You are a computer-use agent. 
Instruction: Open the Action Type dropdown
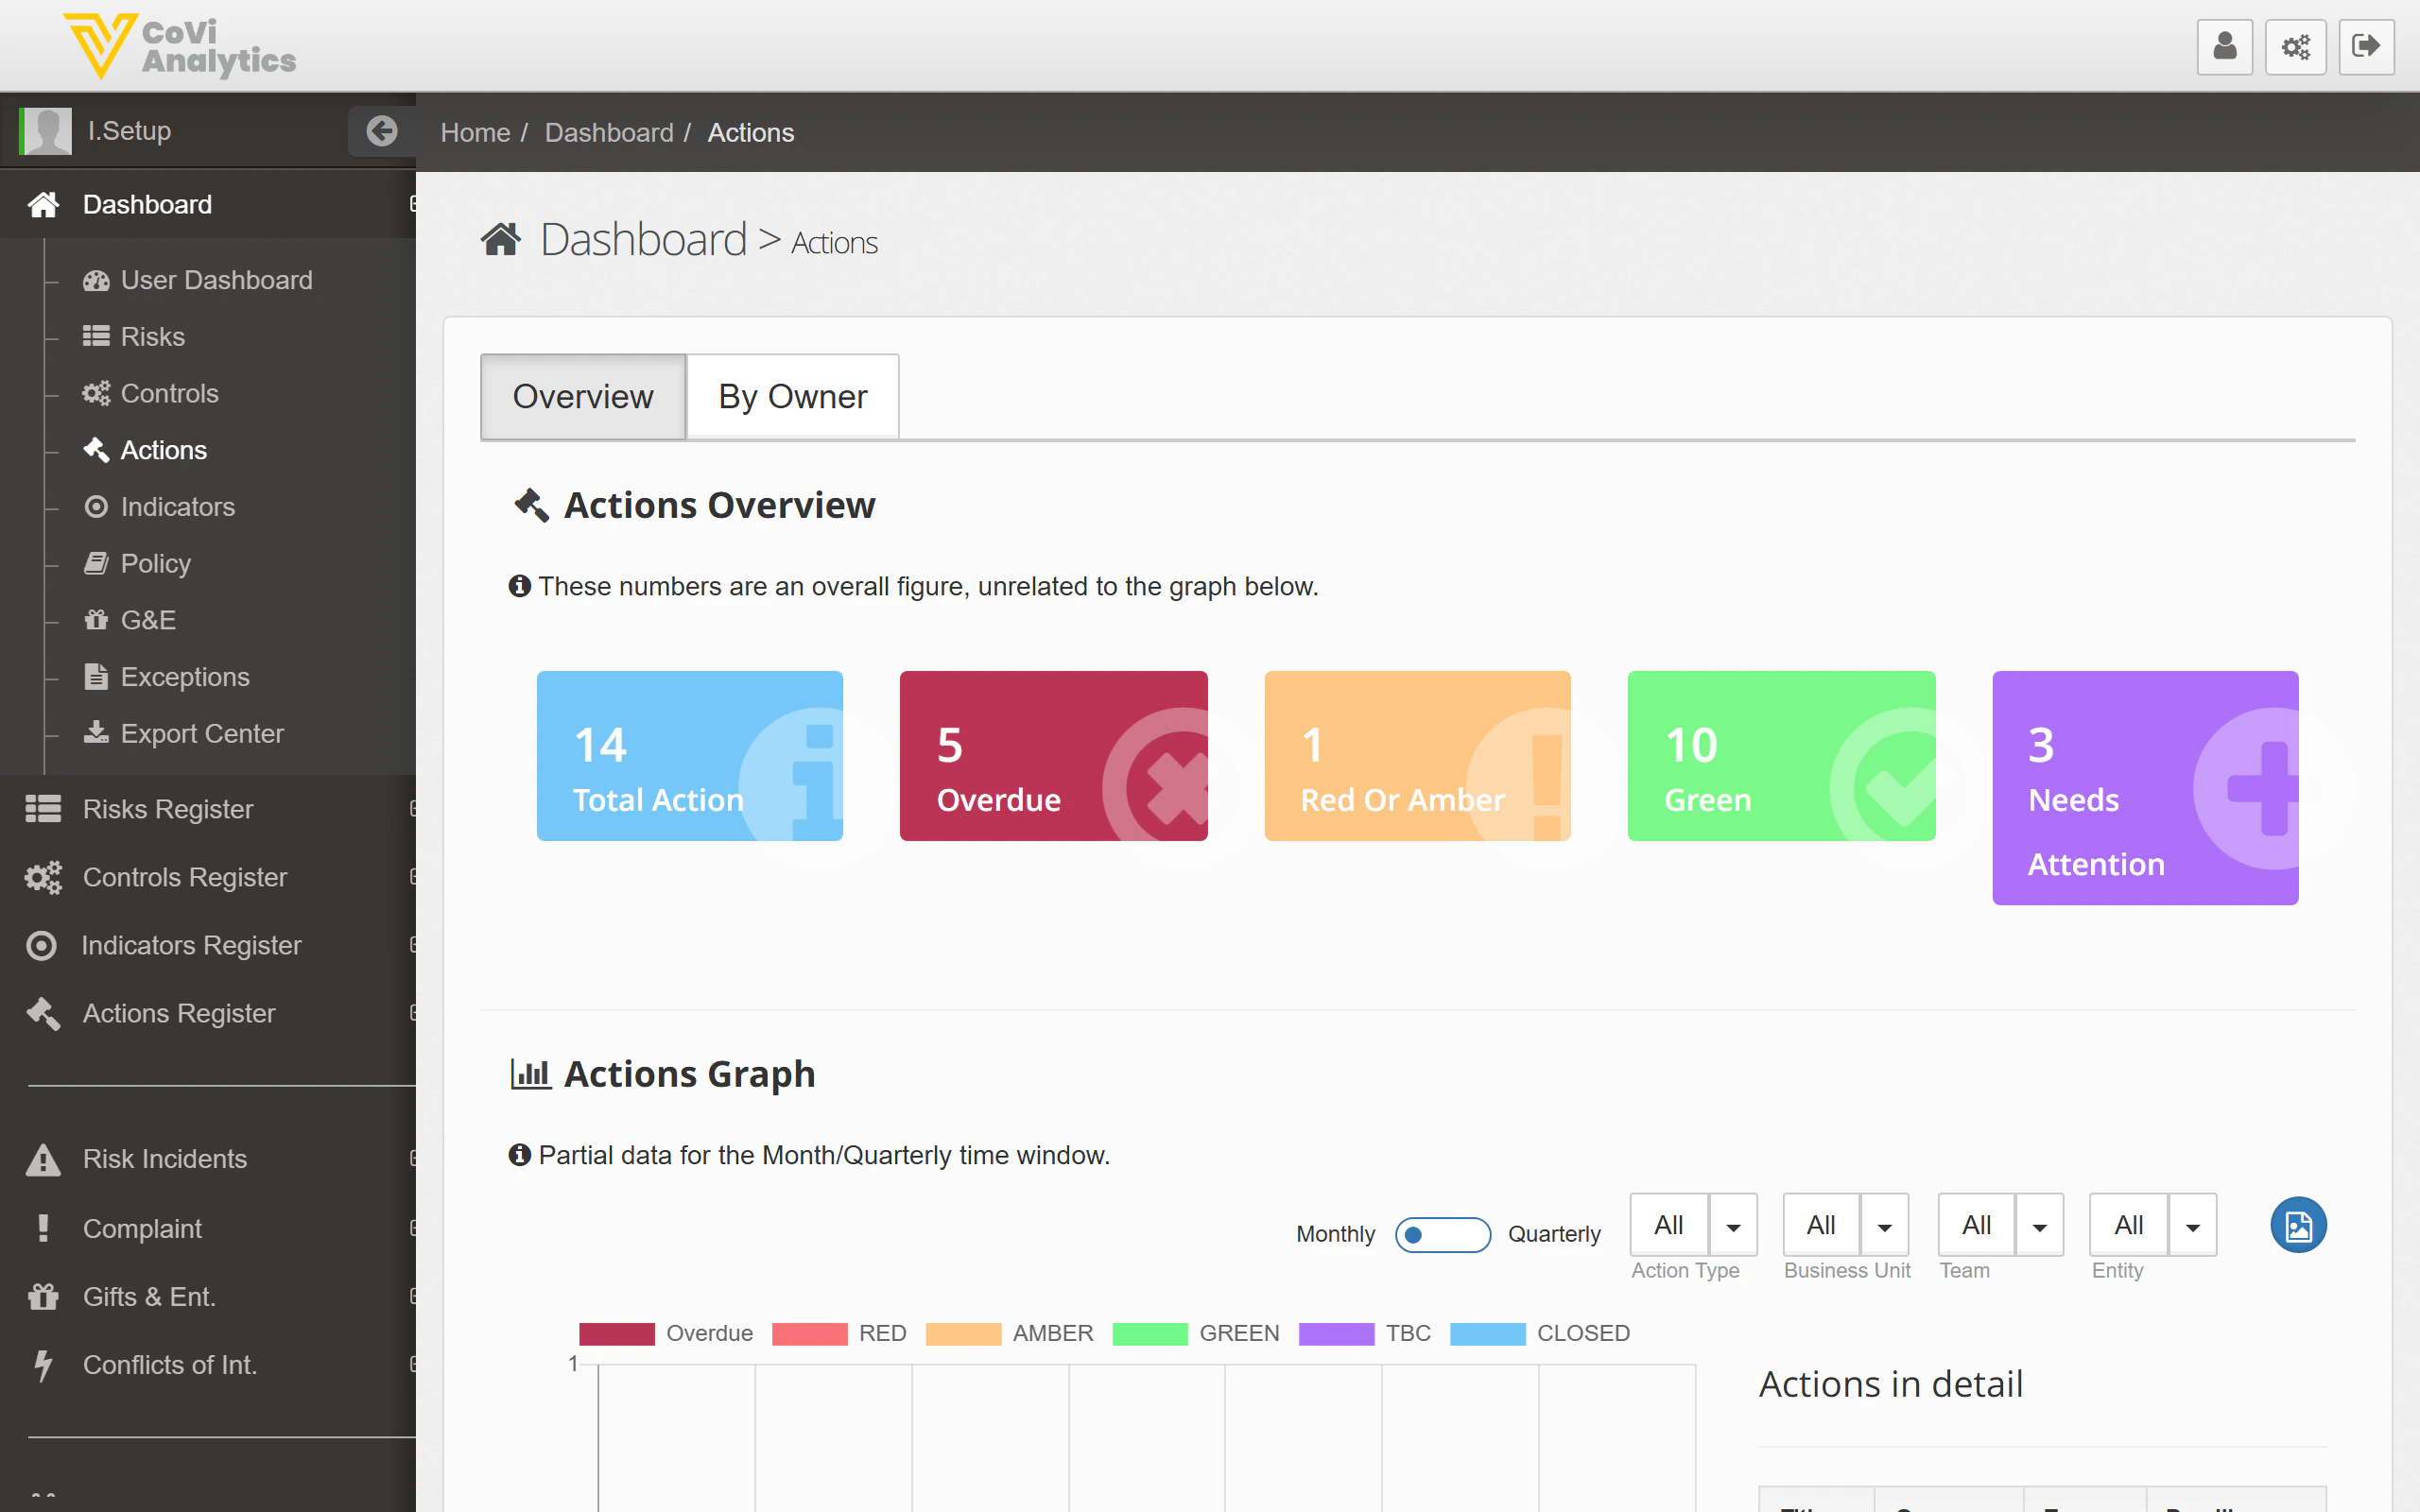point(1735,1225)
